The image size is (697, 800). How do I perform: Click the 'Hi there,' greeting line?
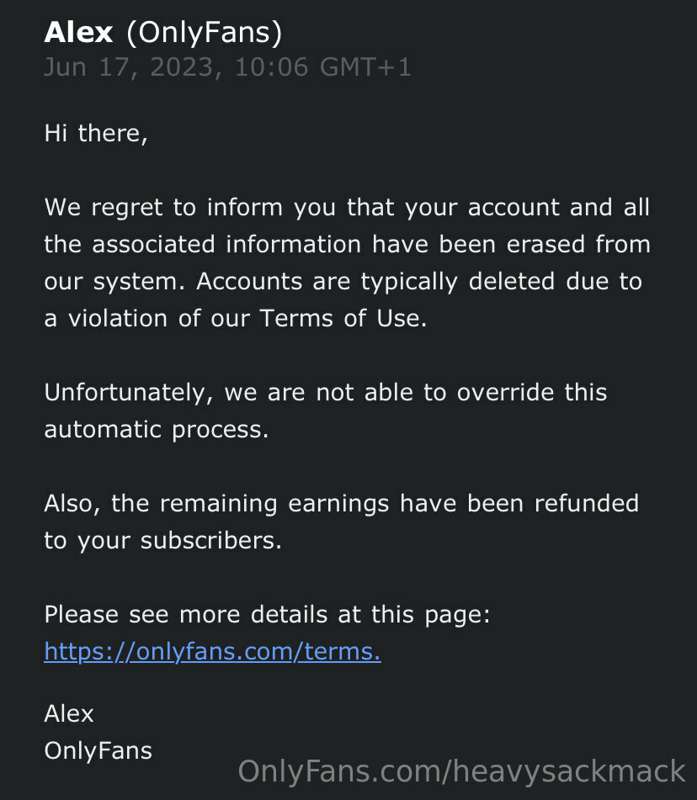pos(96,134)
